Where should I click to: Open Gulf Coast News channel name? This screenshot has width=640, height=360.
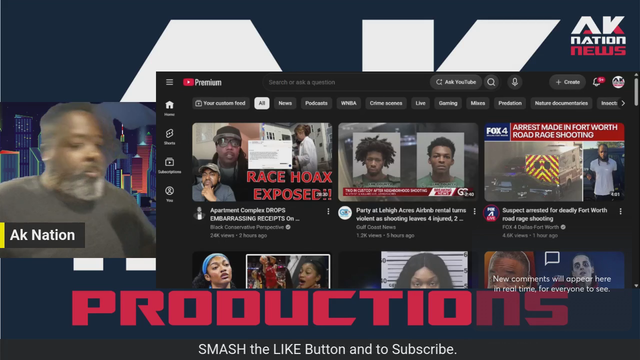point(376,227)
